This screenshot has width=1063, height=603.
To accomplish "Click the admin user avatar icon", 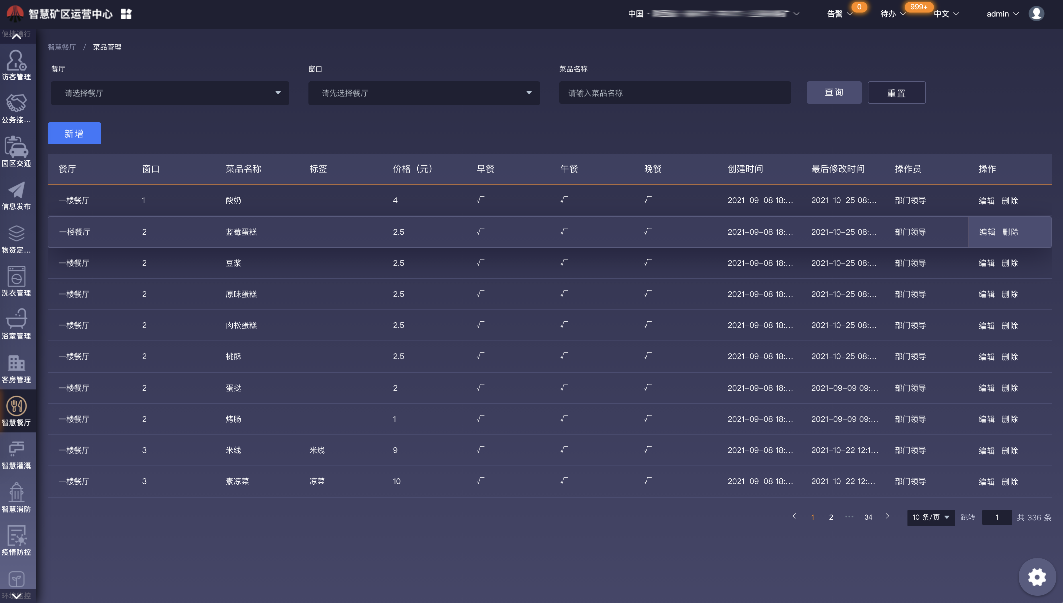I will coord(1036,14).
